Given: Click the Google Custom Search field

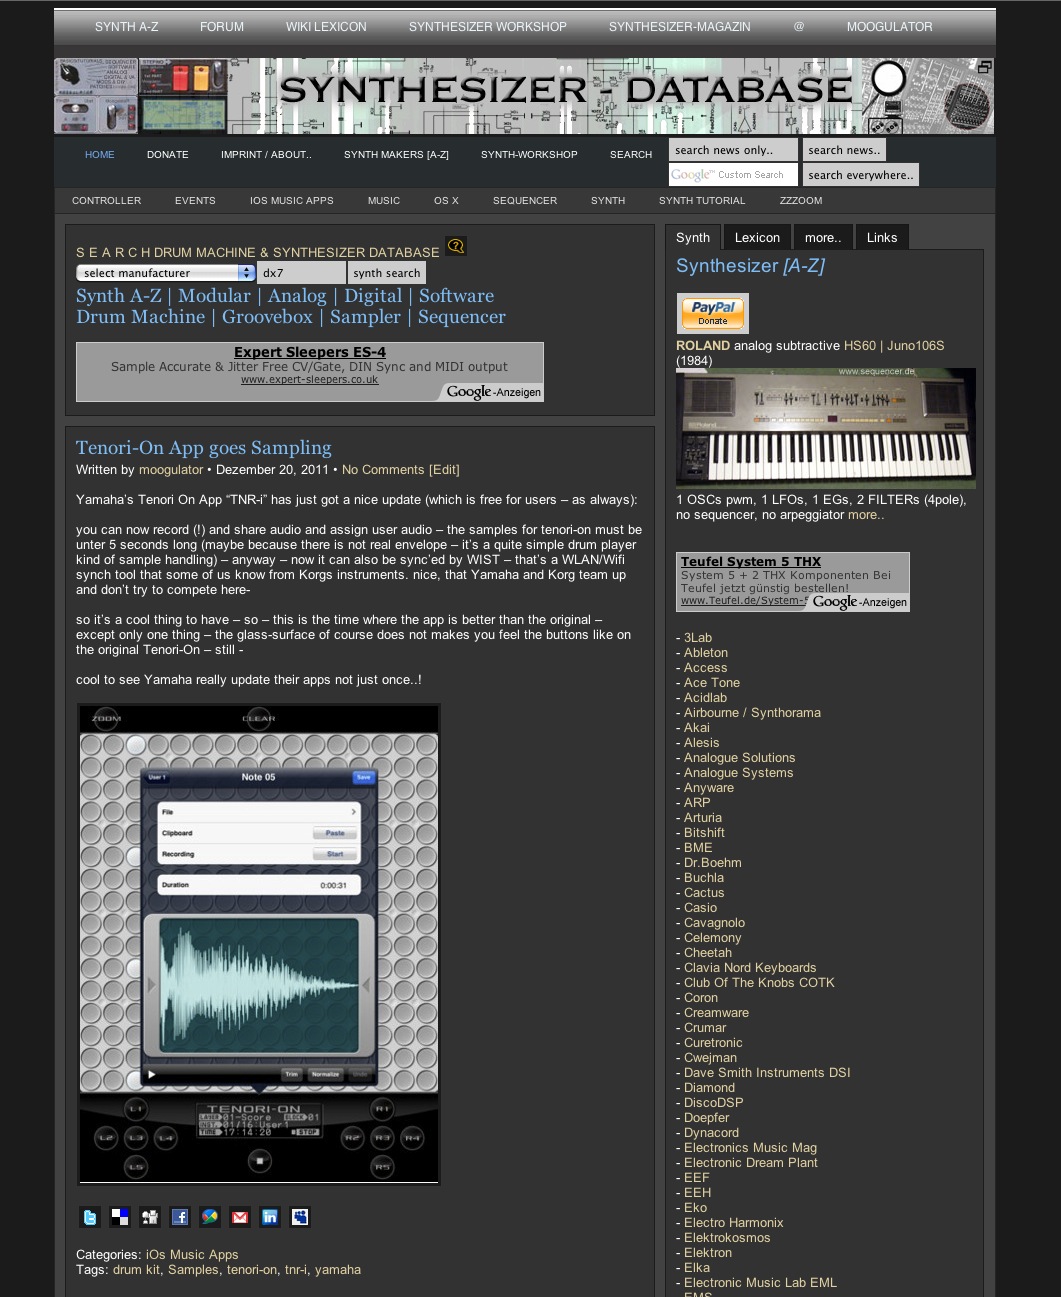Looking at the screenshot, I should [x=733, y=175].
